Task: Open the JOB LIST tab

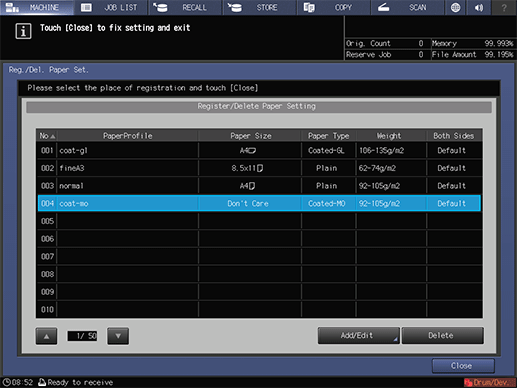Action: click(x=111, y=7)
